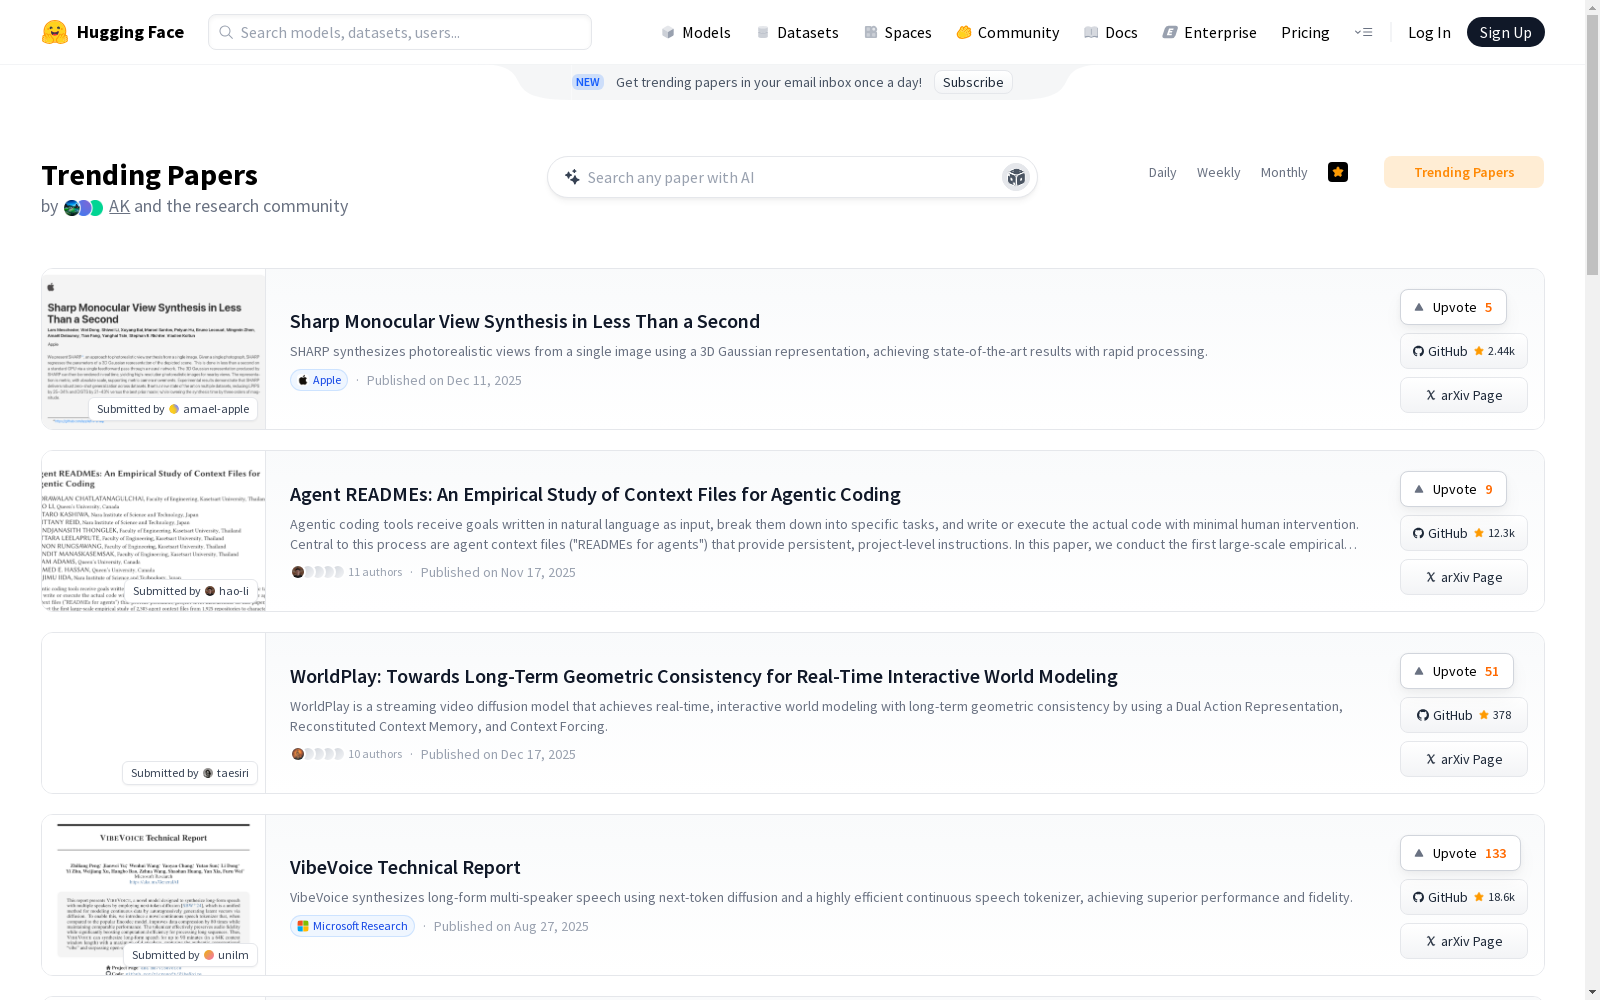Open the Models nav item

(x=696, y=32)
